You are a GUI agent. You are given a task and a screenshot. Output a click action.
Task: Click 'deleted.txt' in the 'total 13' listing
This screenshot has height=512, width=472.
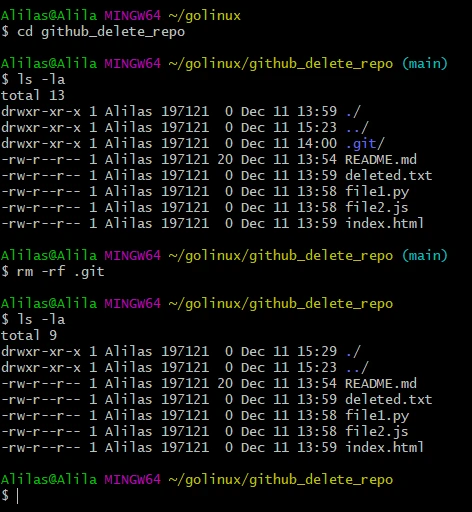[389, 176]
